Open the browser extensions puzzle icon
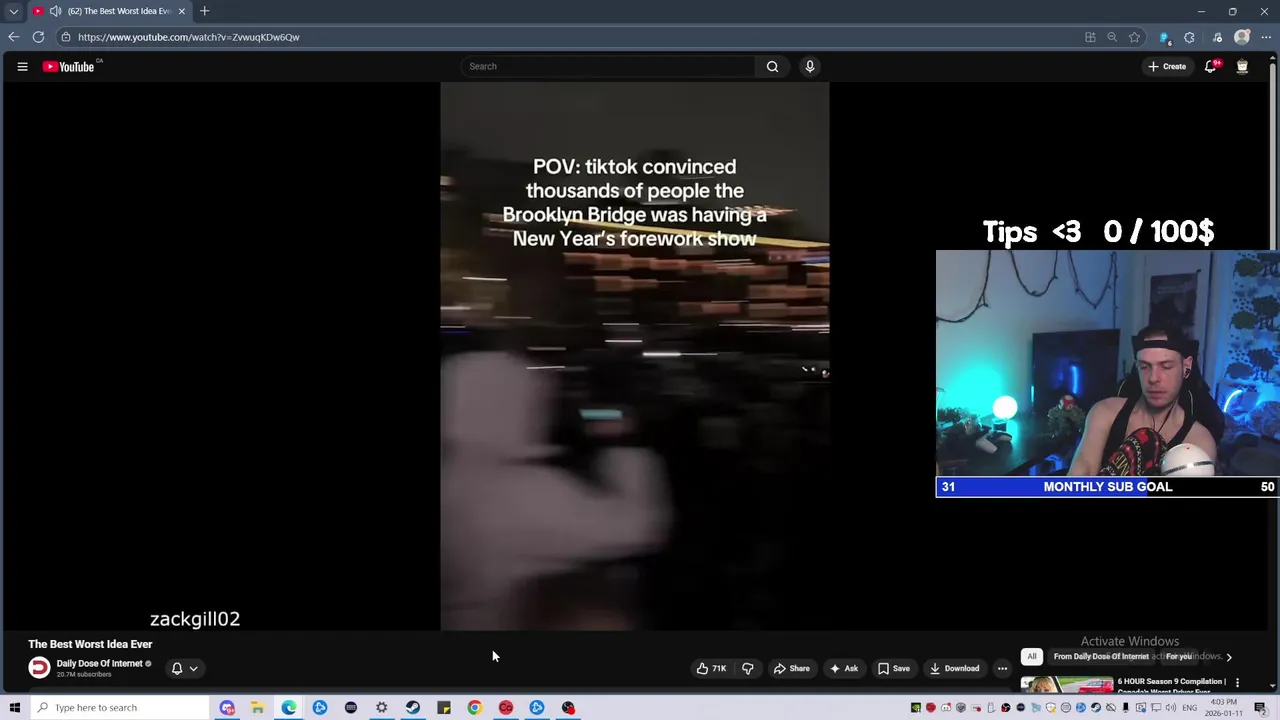 [x=1189, y=37]
